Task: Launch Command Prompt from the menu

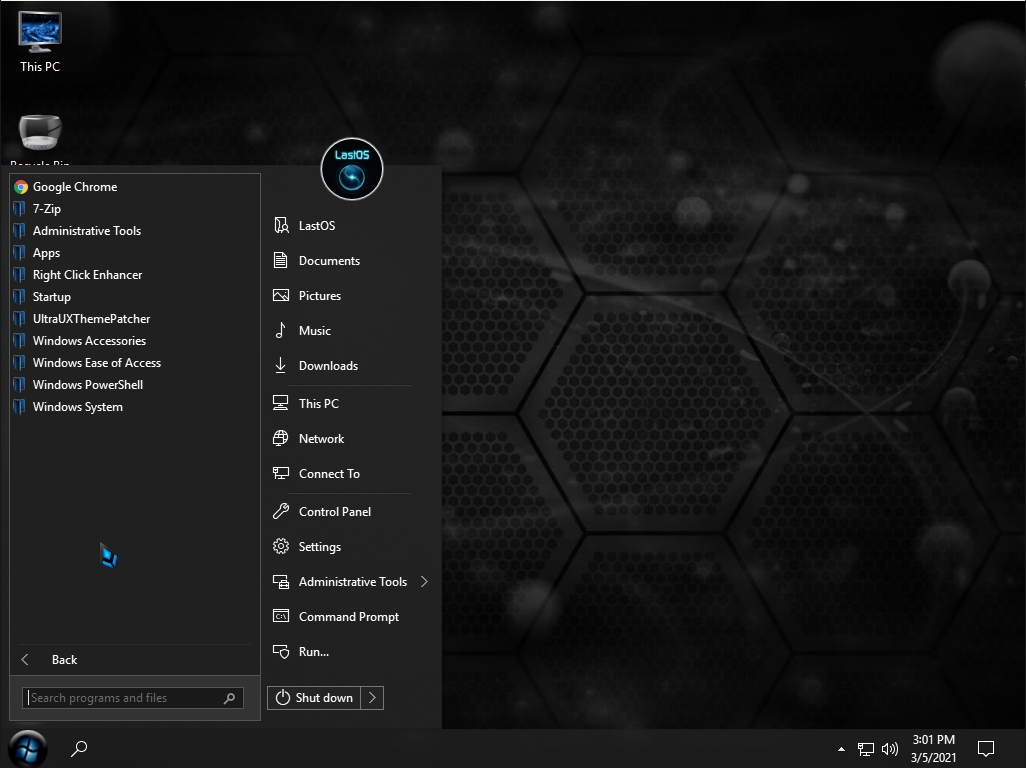Action: coord(351,616)
